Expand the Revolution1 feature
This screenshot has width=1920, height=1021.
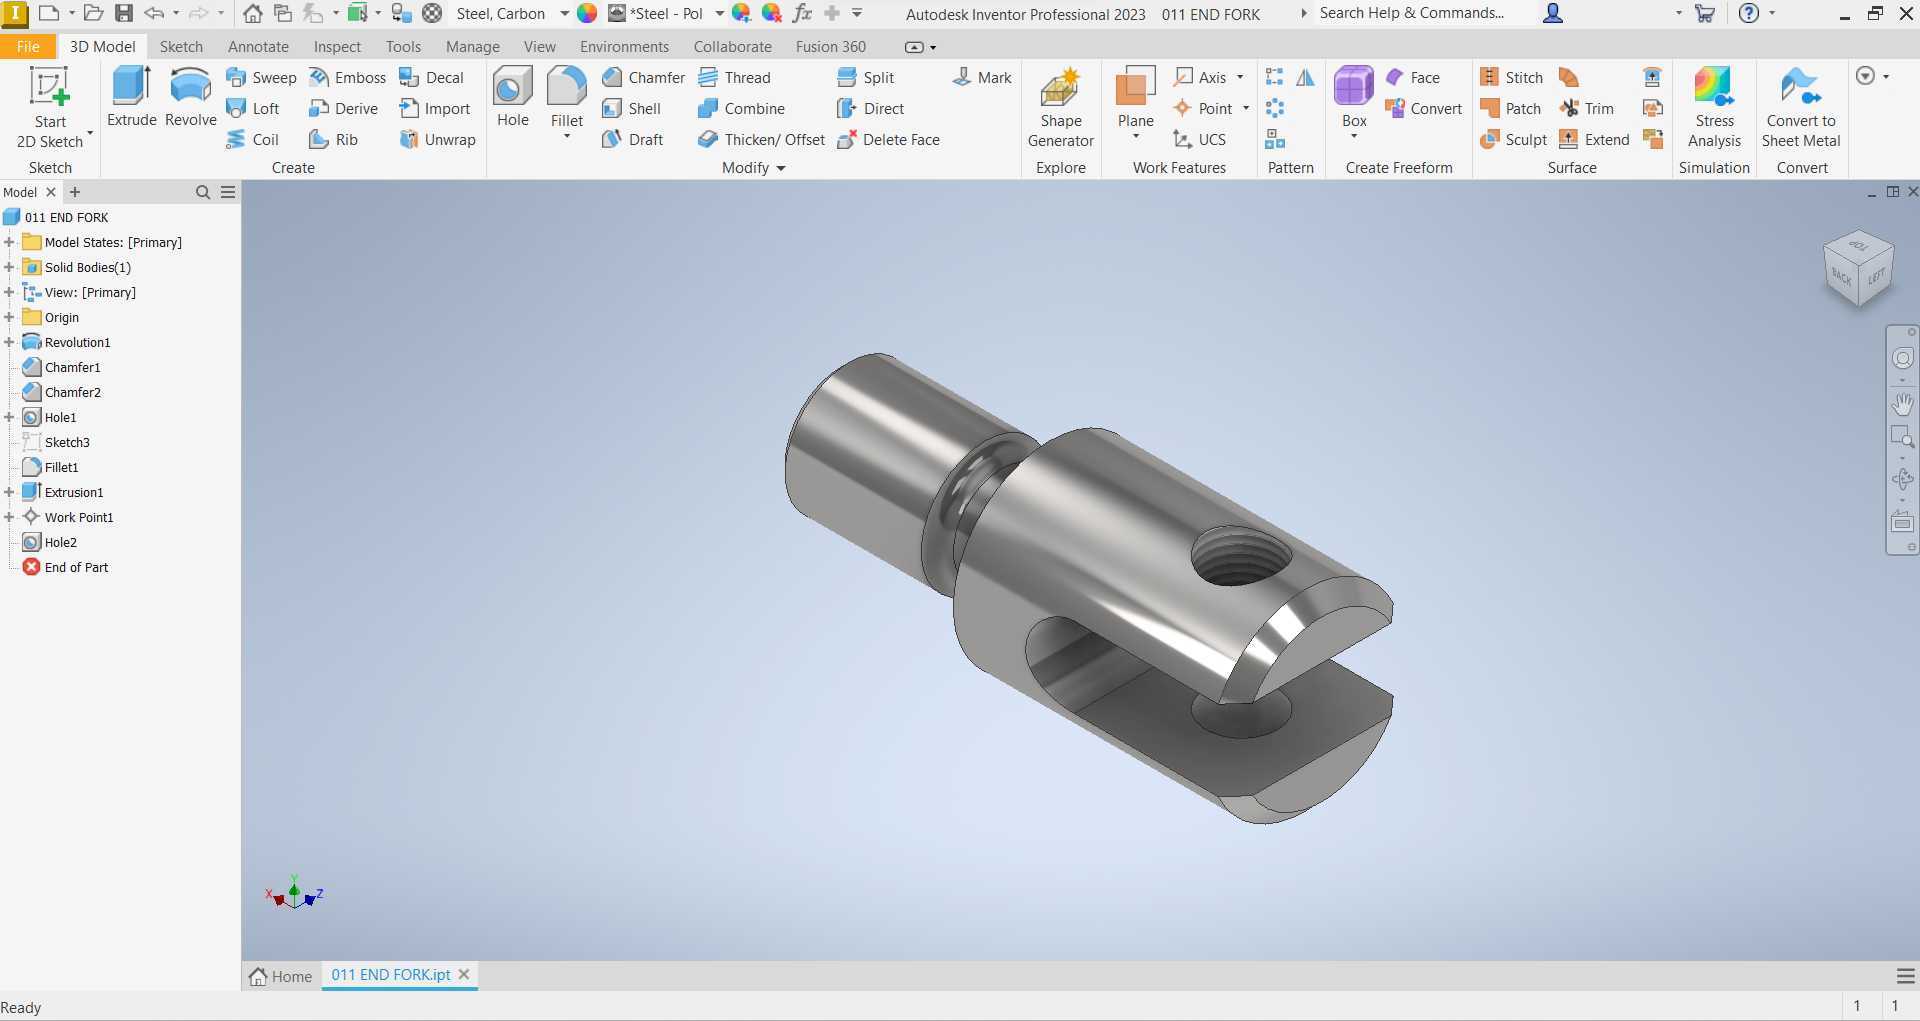[9, 342]
